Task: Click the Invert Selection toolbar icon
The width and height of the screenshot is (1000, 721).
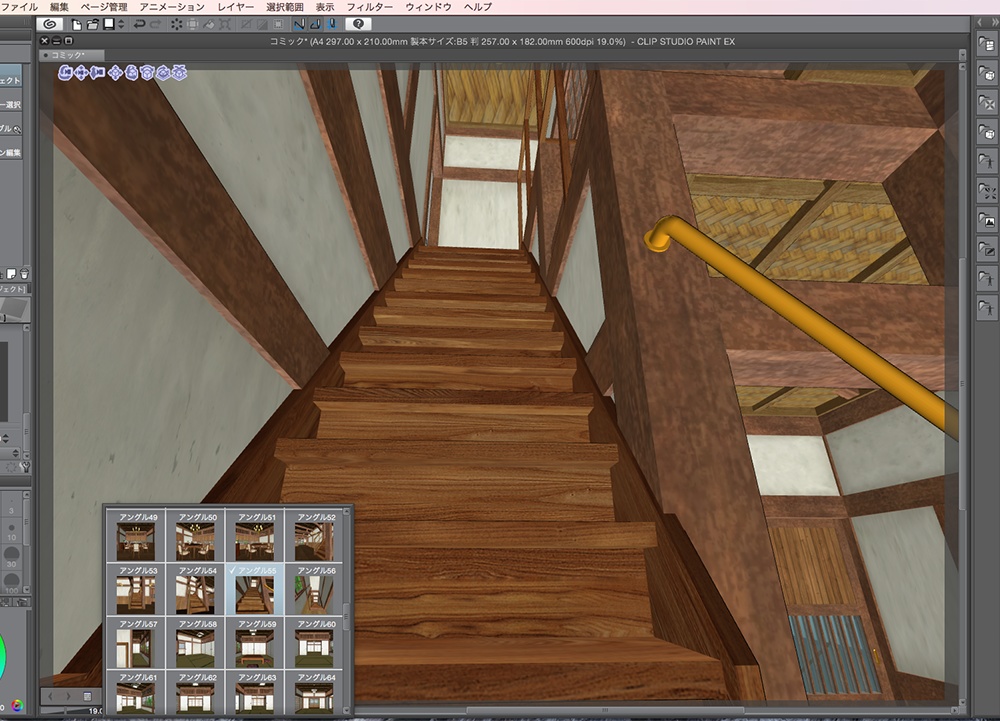Action: coord(262,24)
